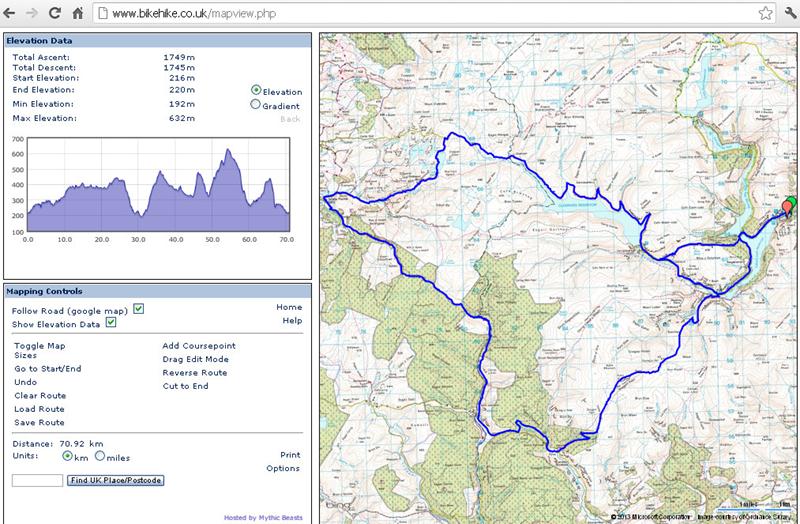Select the Gradient radio button
The width and height of the screenshot is (800, 524).
256,104
